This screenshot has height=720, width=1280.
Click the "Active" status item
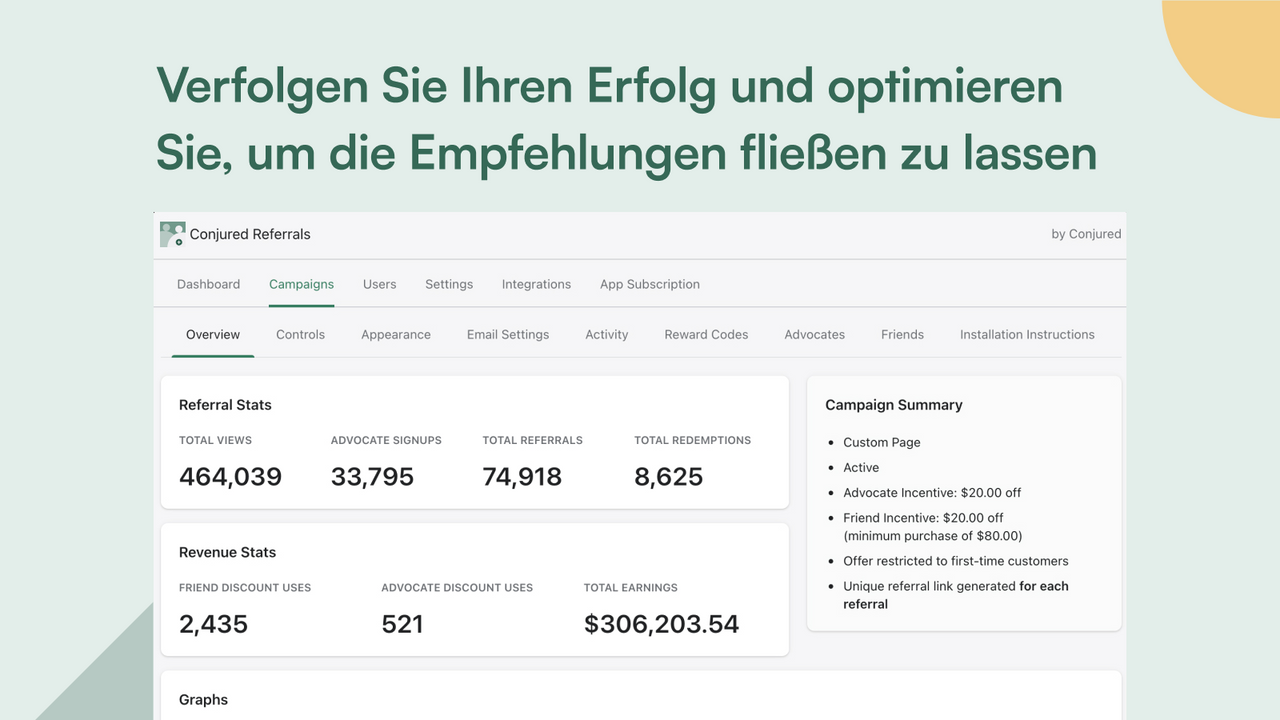tap(861, 467)
